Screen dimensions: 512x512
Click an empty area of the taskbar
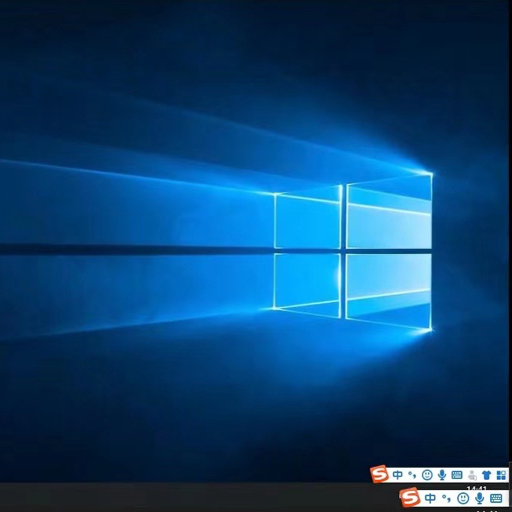[x=200, y=497]
